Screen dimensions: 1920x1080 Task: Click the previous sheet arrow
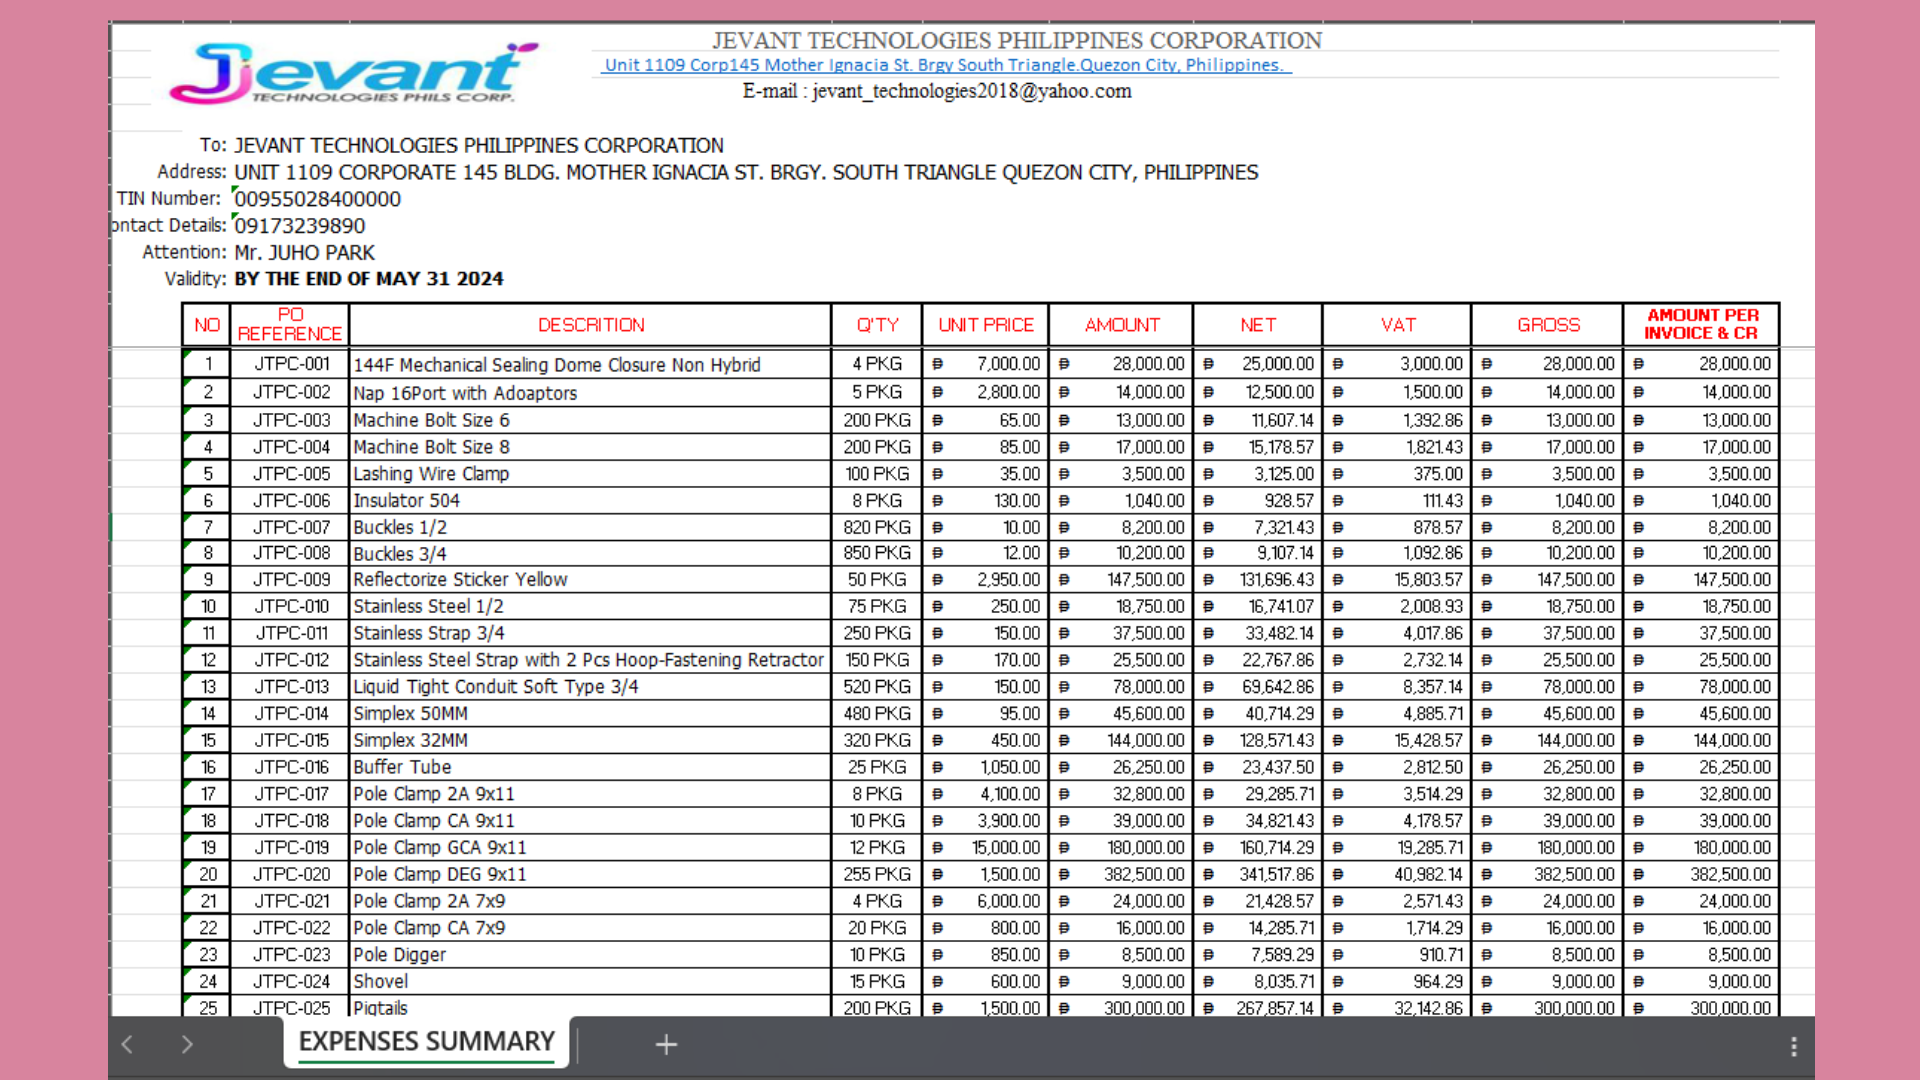tap(127, 1045)
